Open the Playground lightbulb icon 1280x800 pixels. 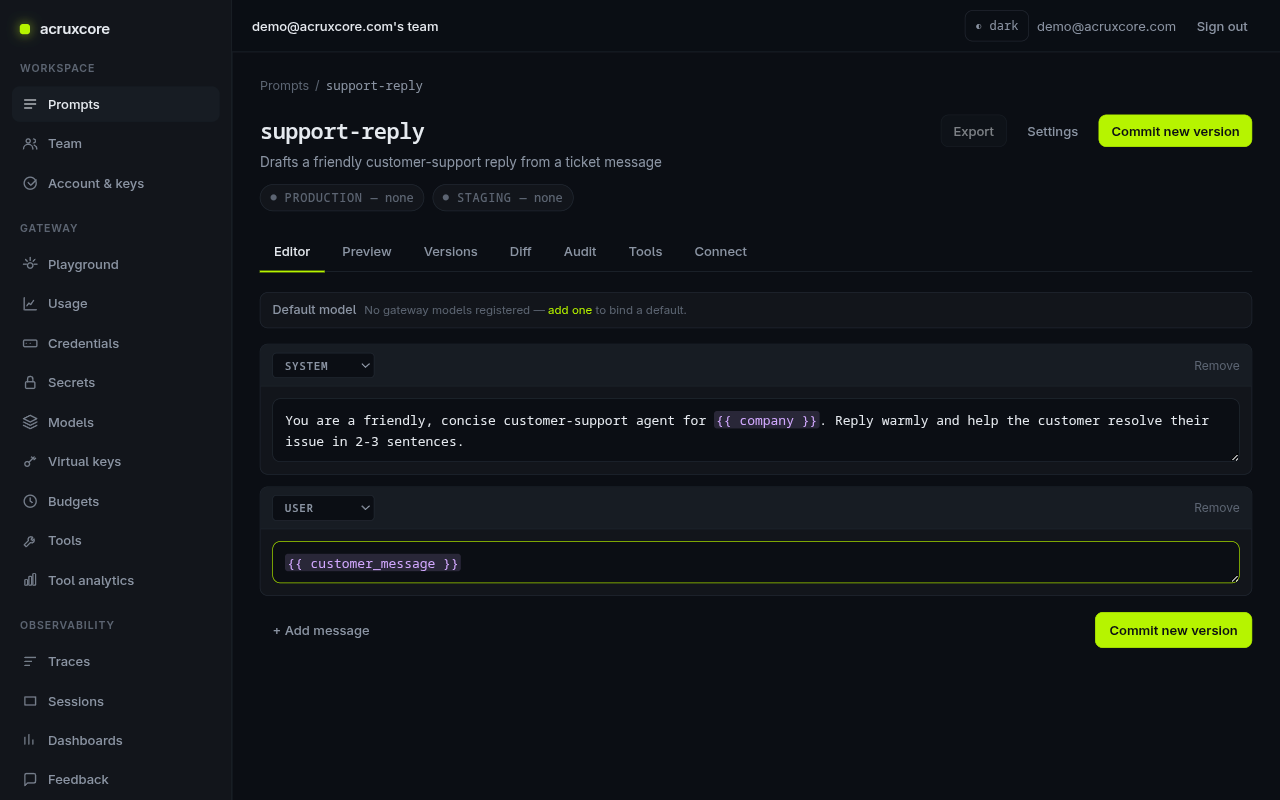click(x=30, y=264)
